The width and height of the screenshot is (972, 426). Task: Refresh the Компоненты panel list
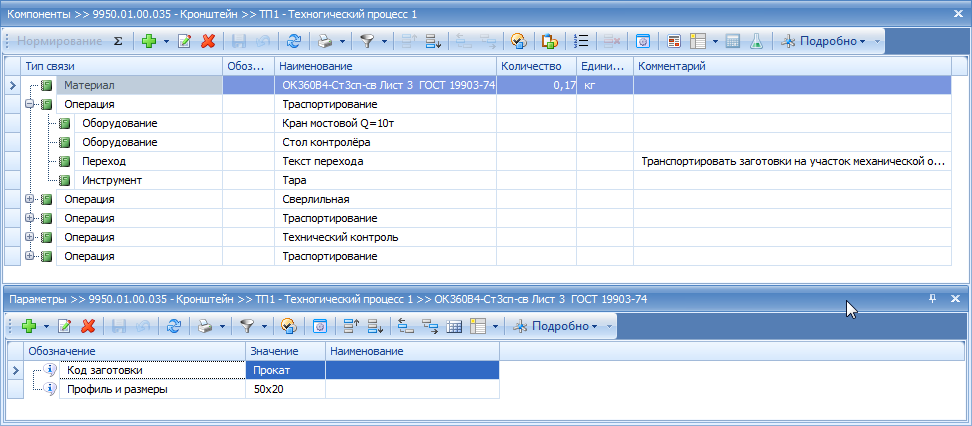[x=293, y=42]
